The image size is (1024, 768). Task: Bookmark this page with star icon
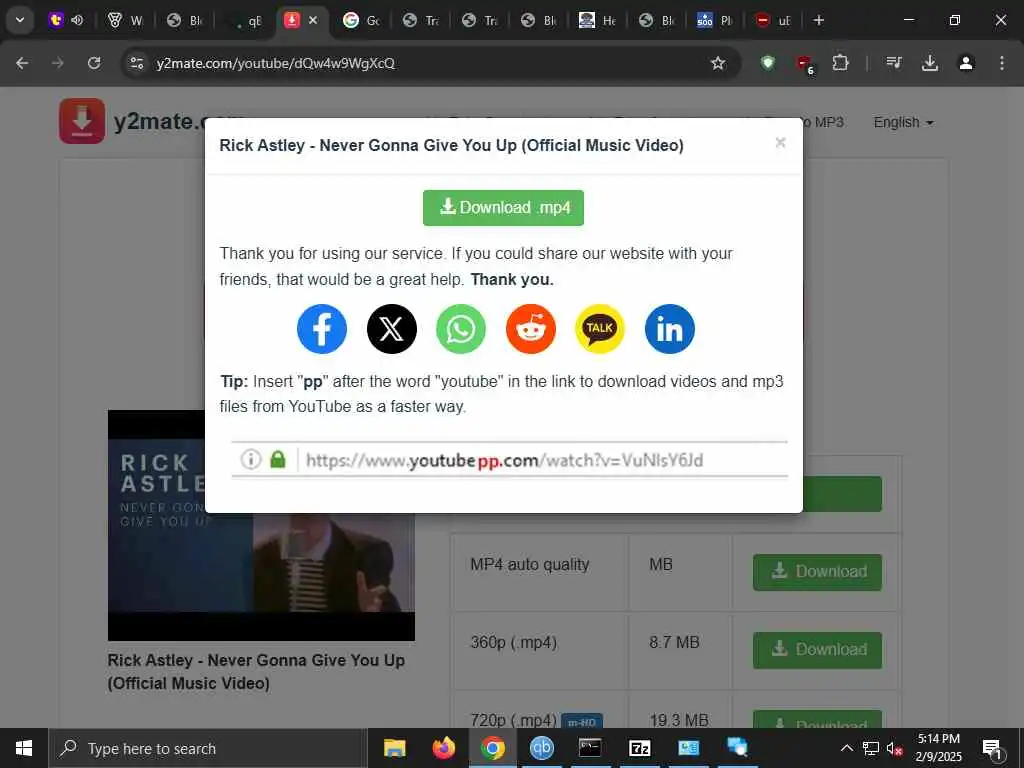click(x=718, y=63)
